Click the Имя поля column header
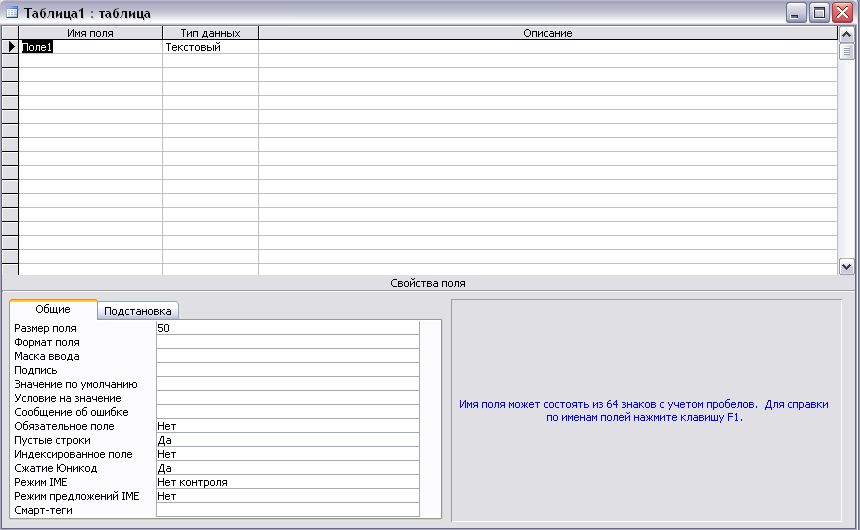860x530 pixels. pos(90,33)
